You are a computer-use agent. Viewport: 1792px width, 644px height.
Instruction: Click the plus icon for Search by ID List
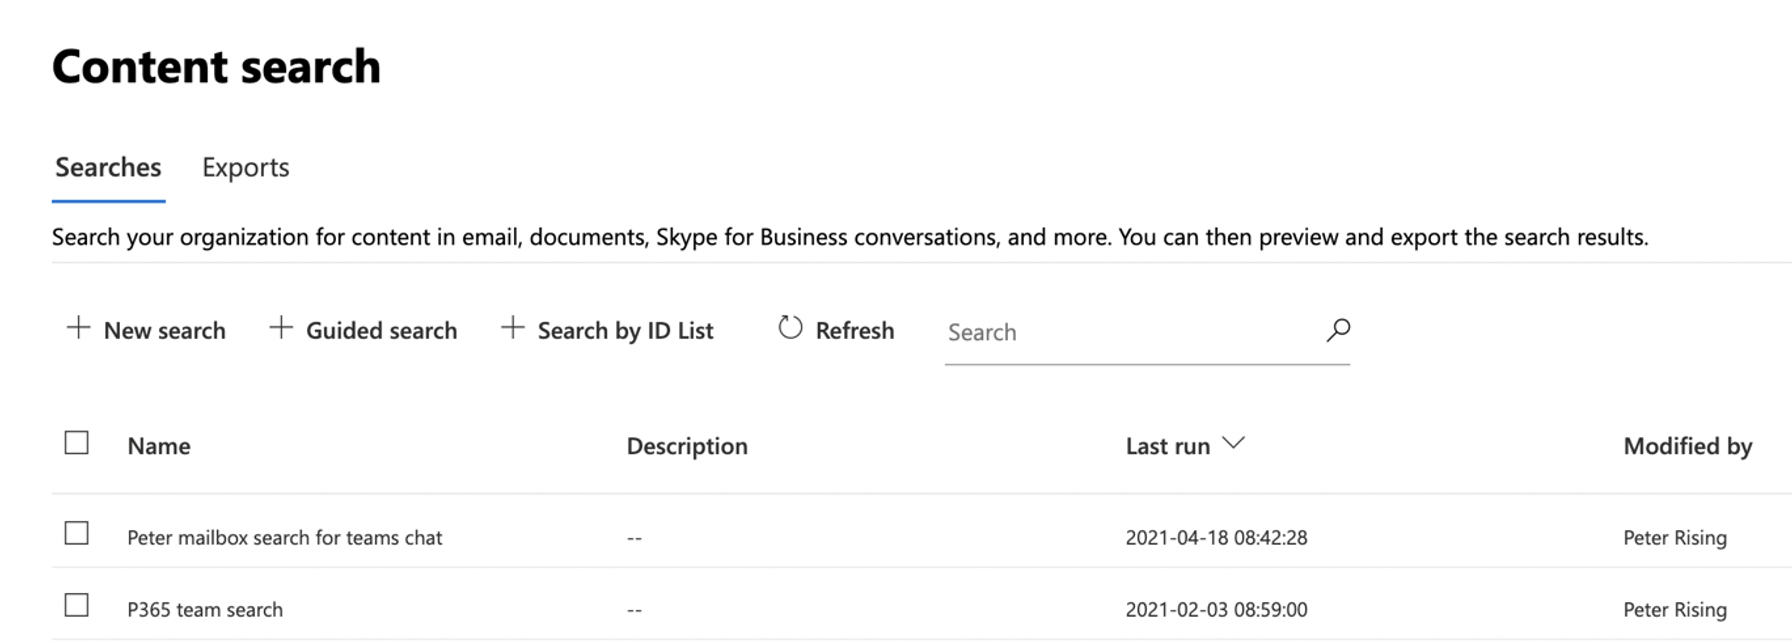tap(512, 328)
